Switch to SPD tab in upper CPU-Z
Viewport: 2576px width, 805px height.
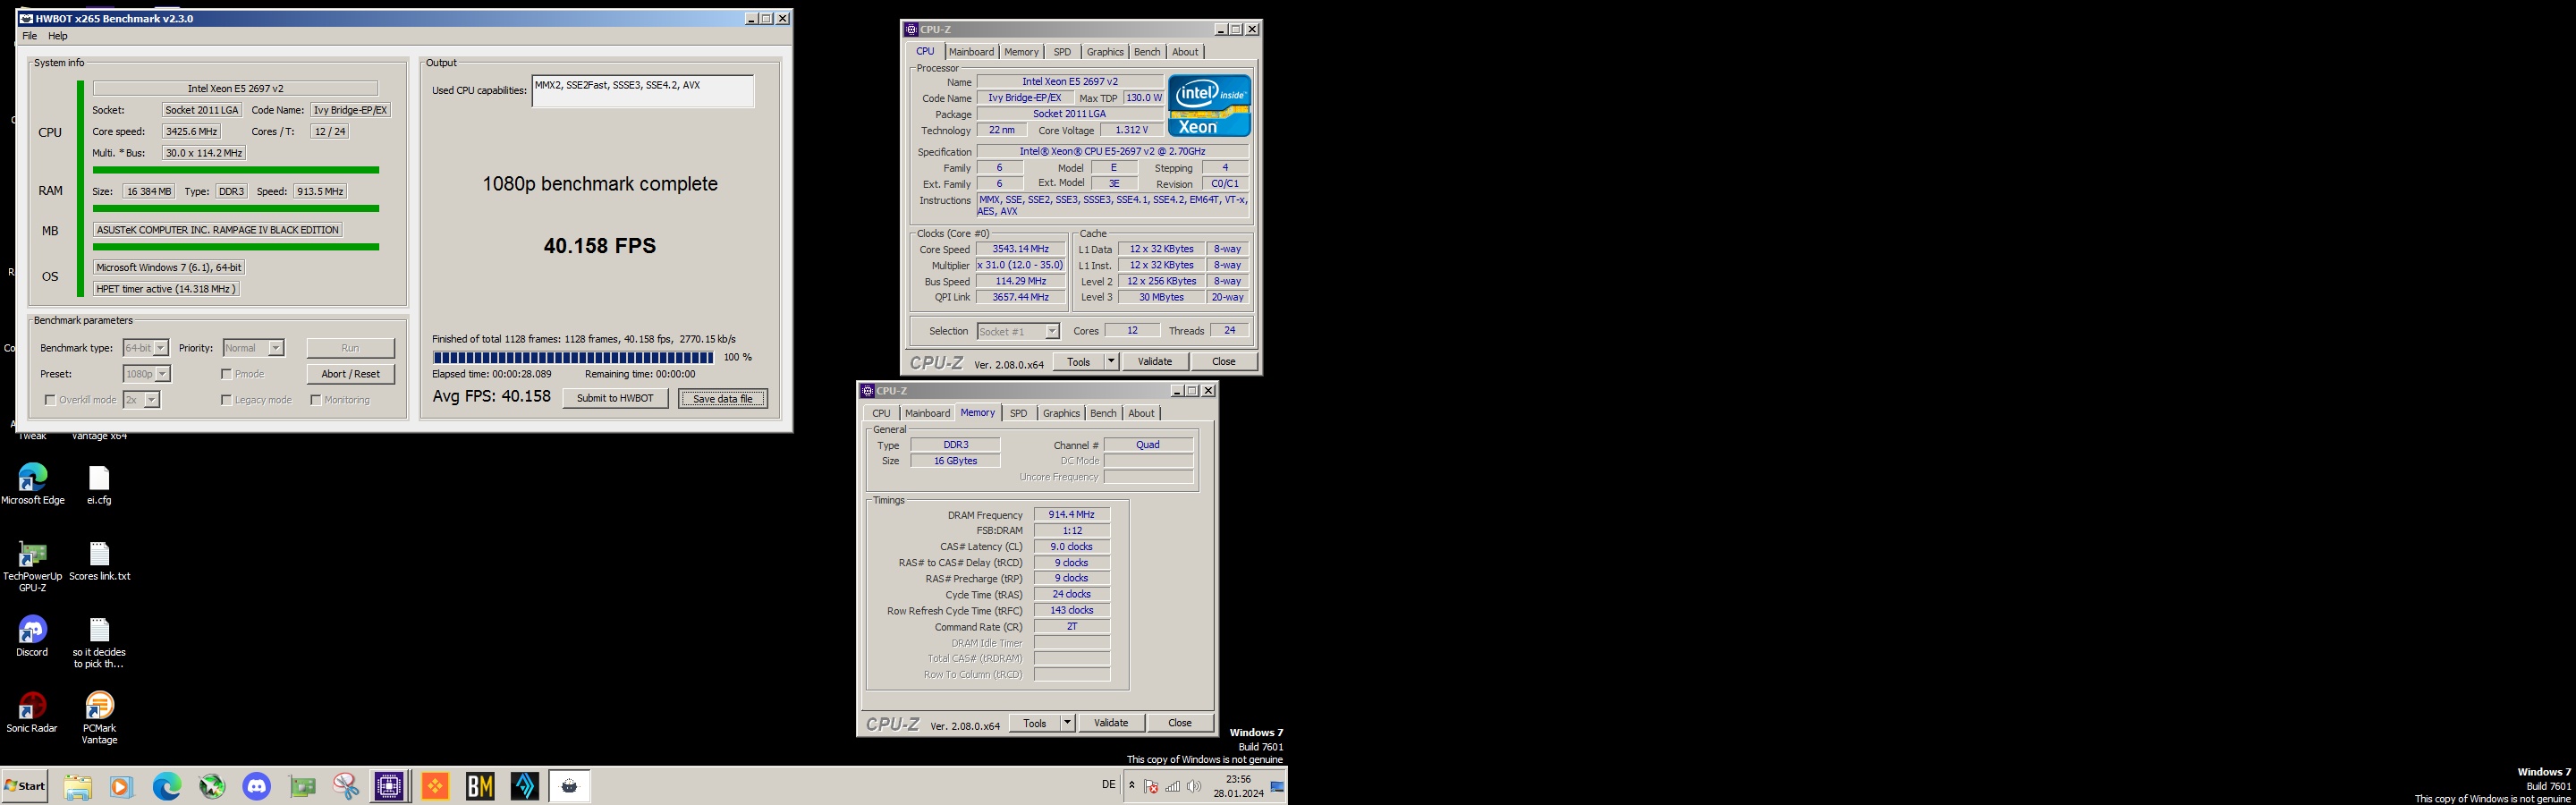tap(1062, 52)
